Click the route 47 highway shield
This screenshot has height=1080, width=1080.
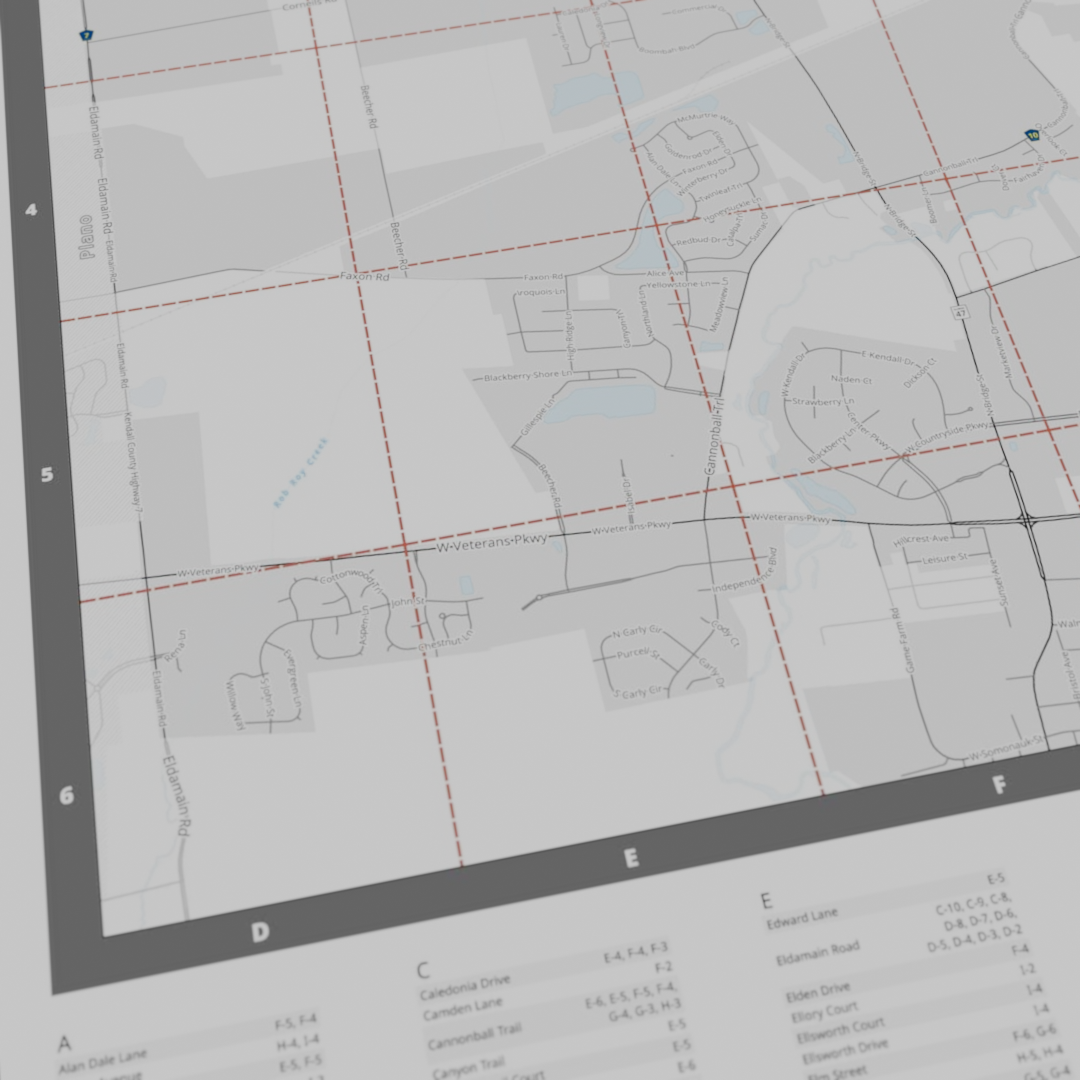(959, 313)
